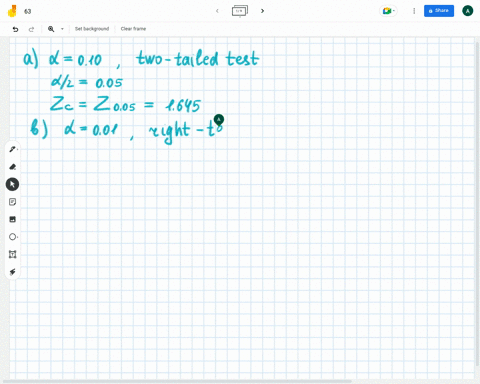
Task: Open the zoom level dropdown arrow
Action: [x=62, y=29]
